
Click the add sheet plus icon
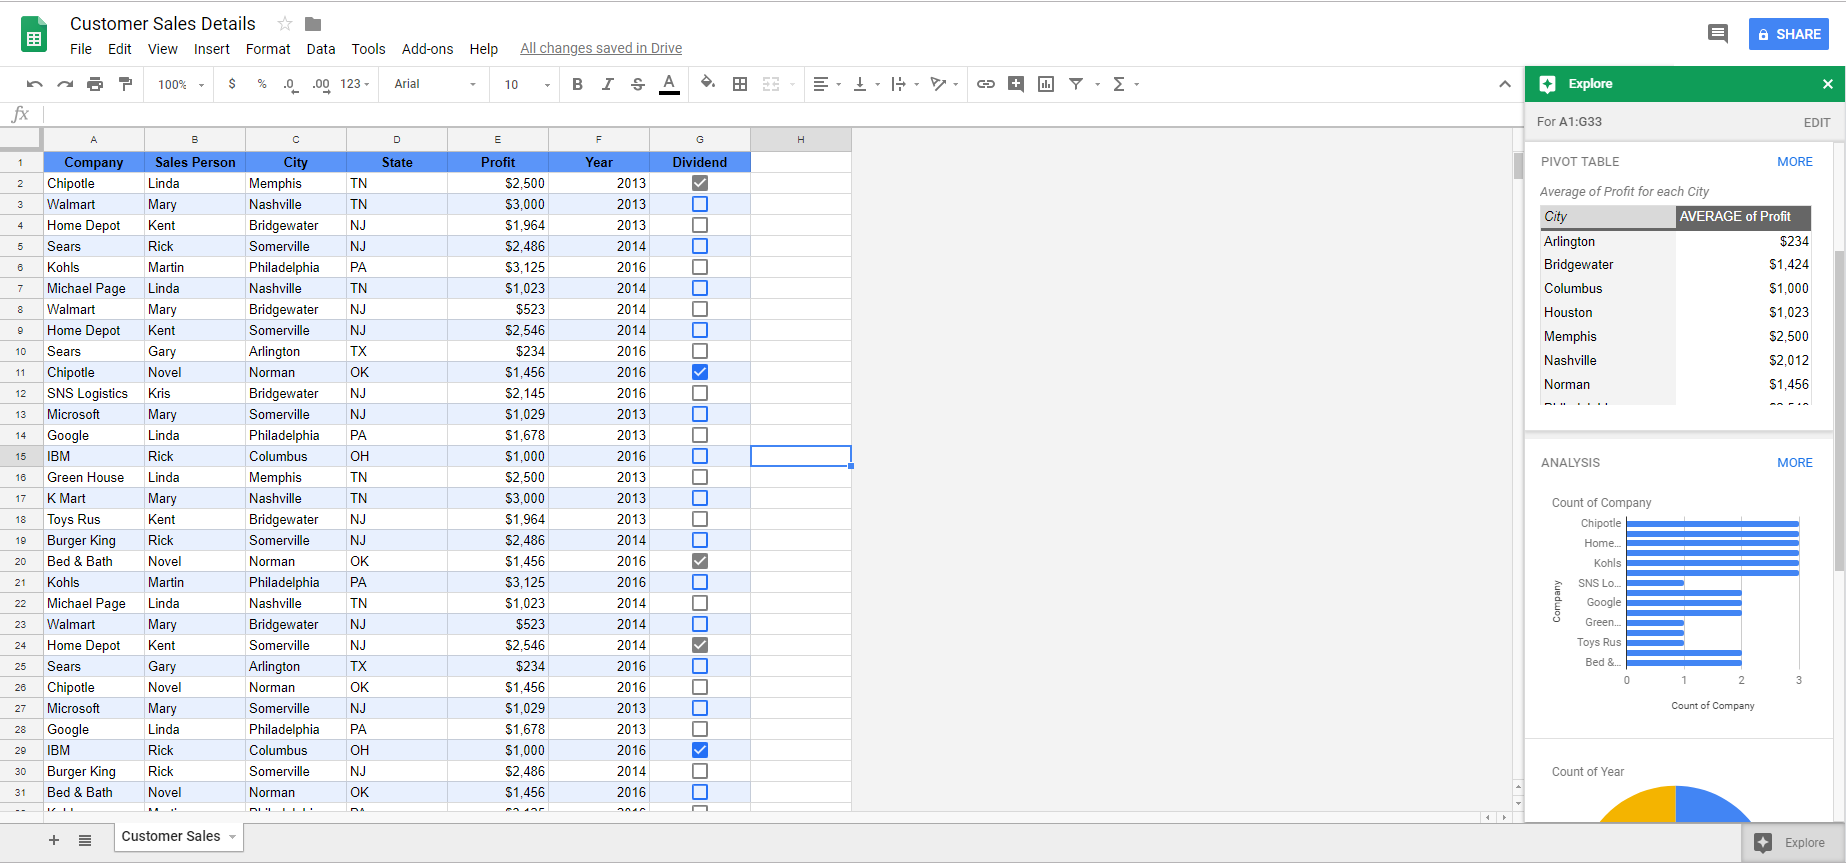click(x=54, y=840)
